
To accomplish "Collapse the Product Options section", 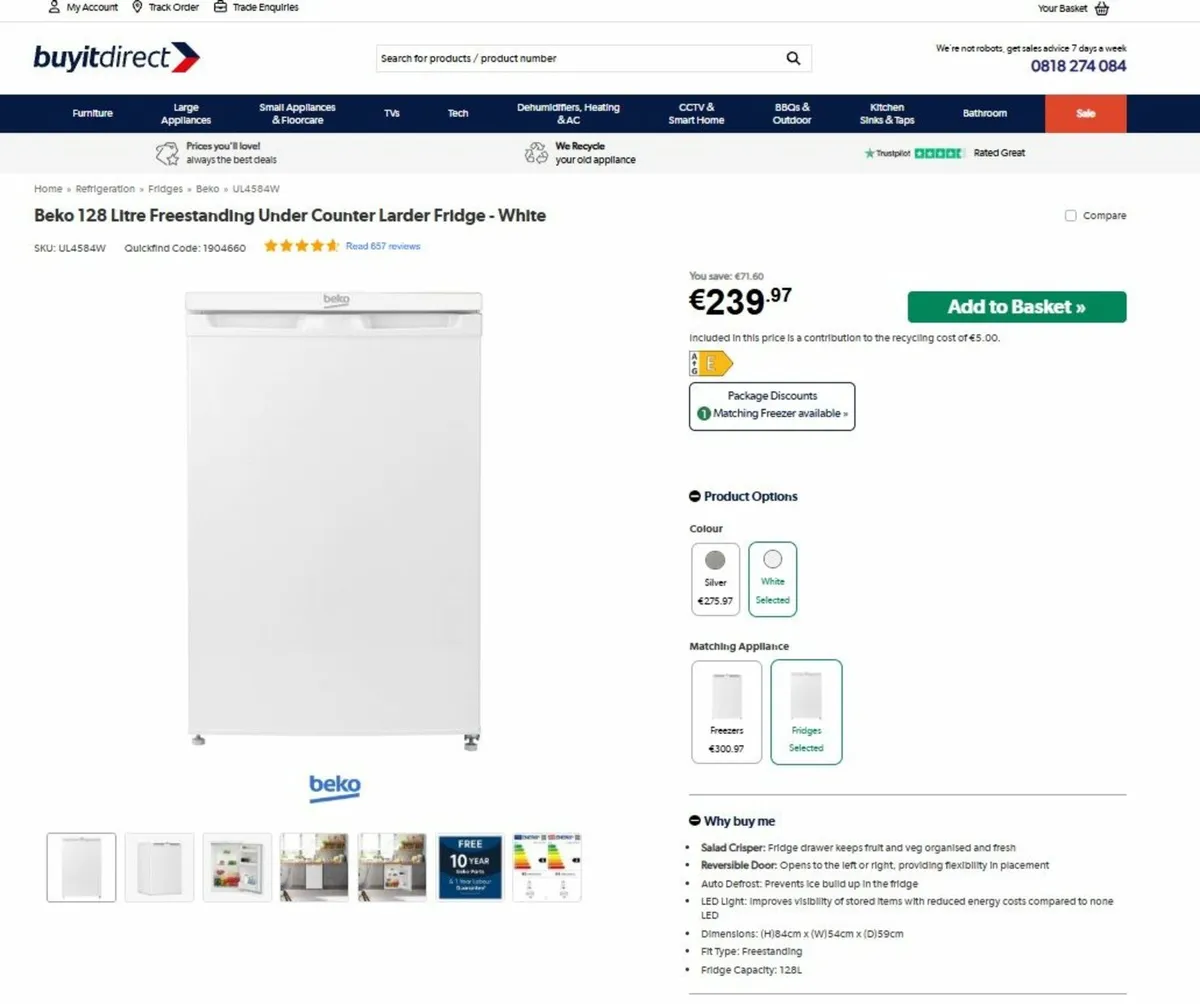I will pos(694,496).
